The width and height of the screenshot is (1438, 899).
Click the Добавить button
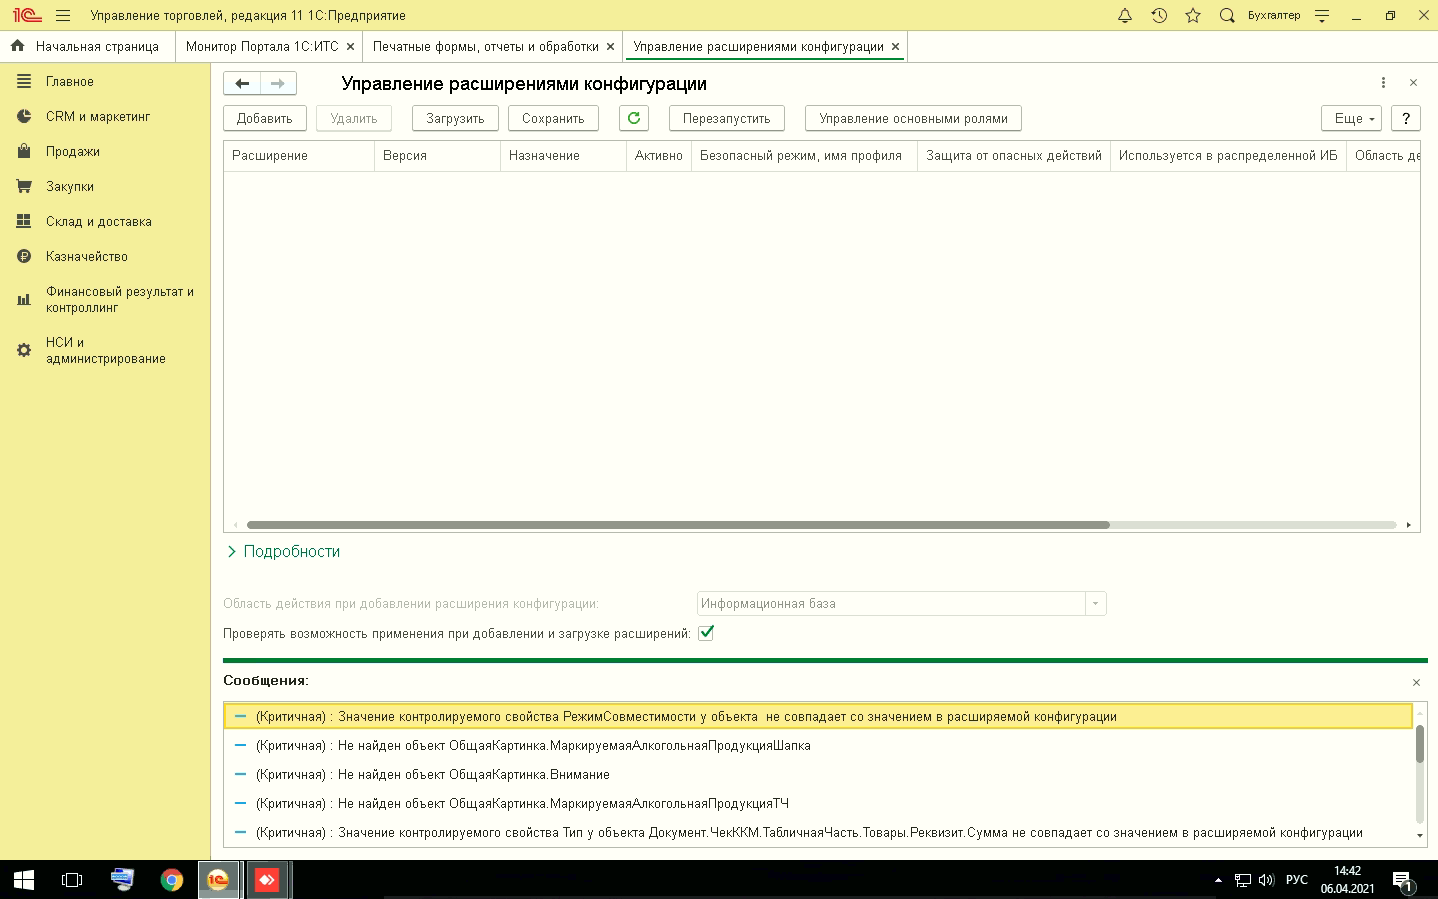pos(264,118)
